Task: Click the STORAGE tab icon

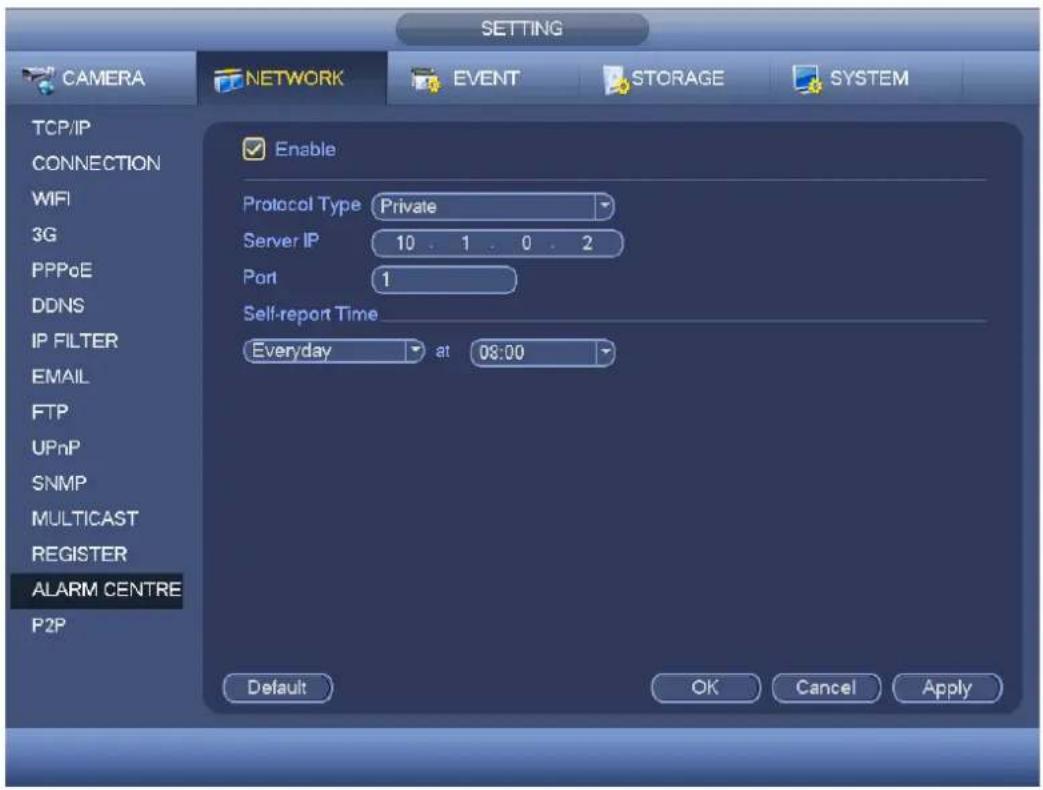Action: pyautogui.click(x=615, y=80)
